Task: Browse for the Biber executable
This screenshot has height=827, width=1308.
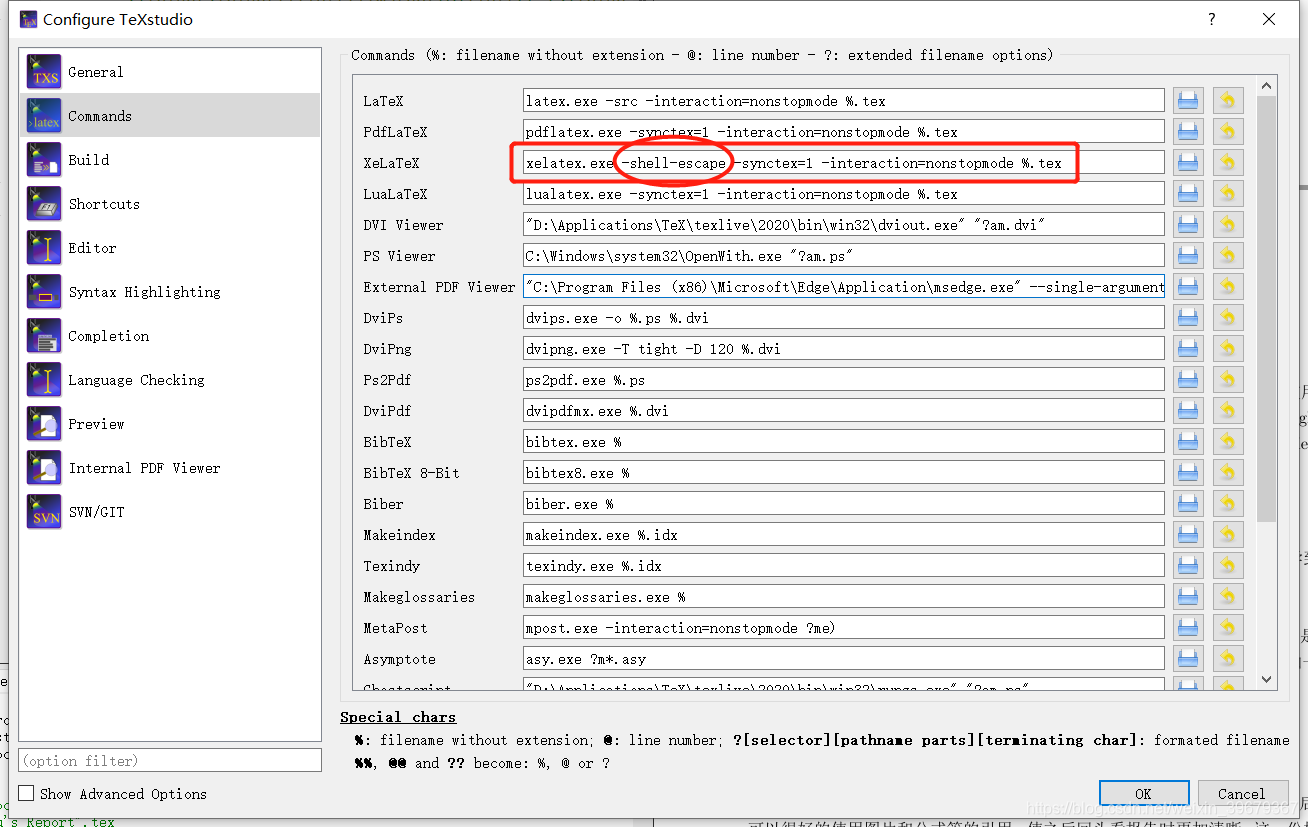Action: tap(1187, 503)
